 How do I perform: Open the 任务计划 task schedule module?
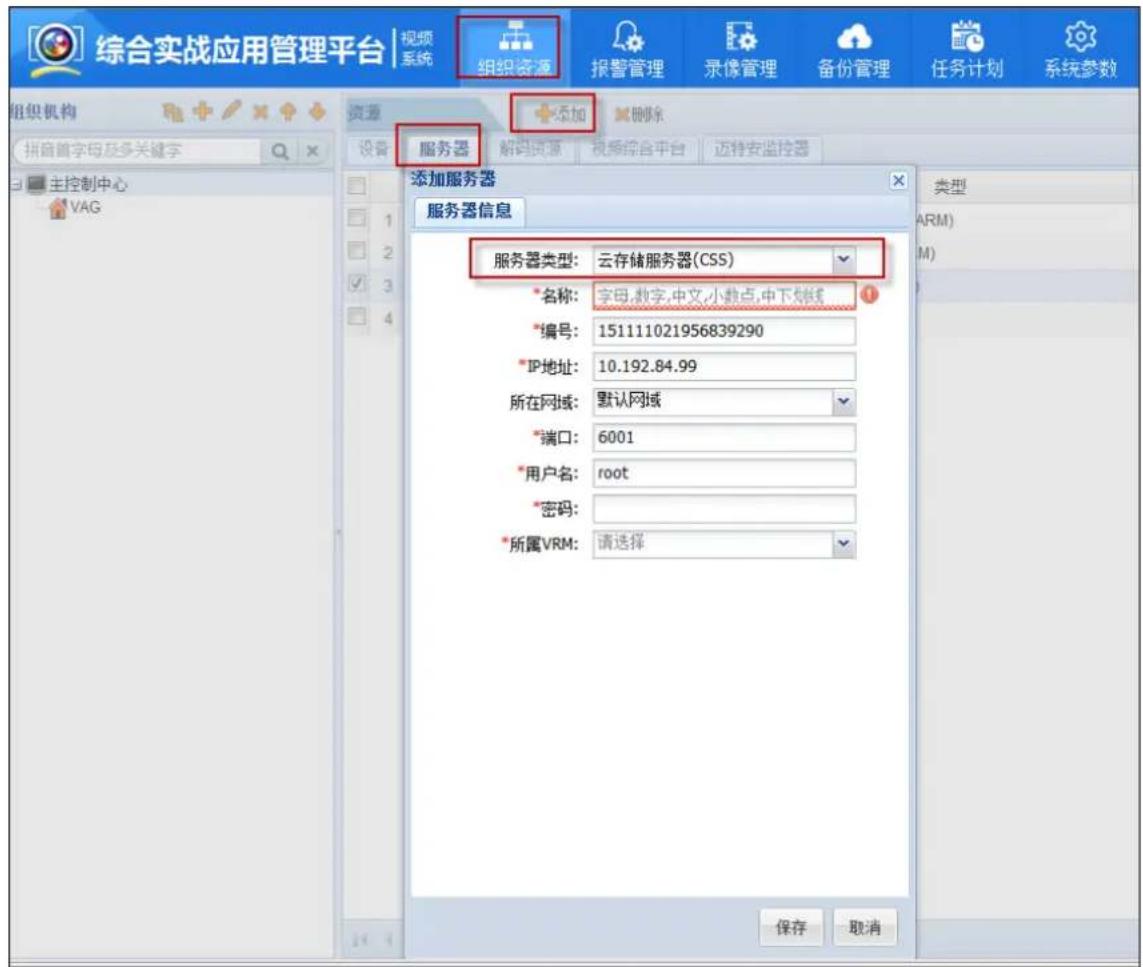[x=967, y=48]
